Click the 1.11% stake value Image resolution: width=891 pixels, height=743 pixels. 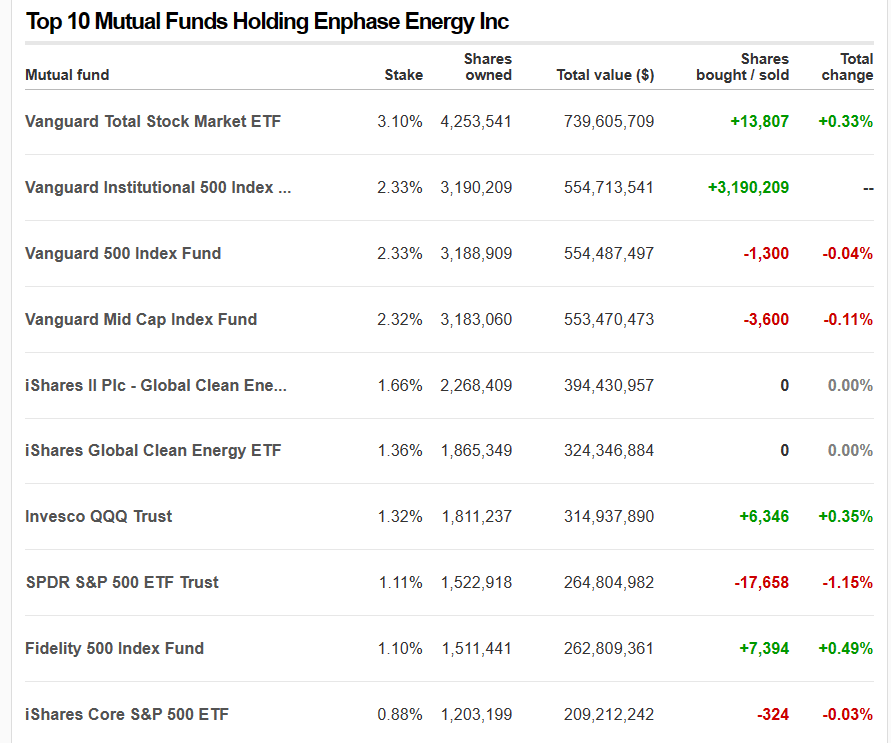tap(401, 582)
